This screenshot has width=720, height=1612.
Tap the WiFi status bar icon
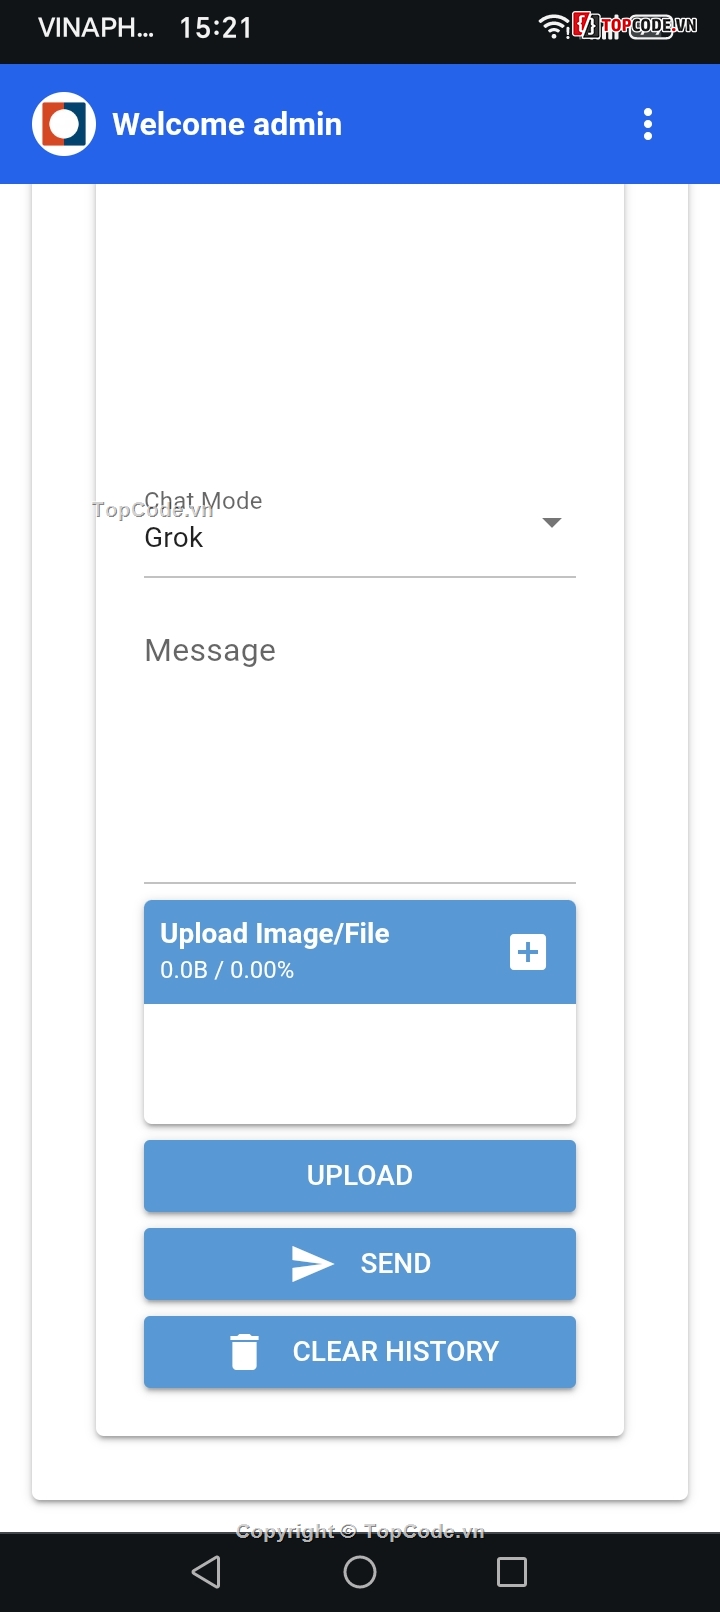553,26
